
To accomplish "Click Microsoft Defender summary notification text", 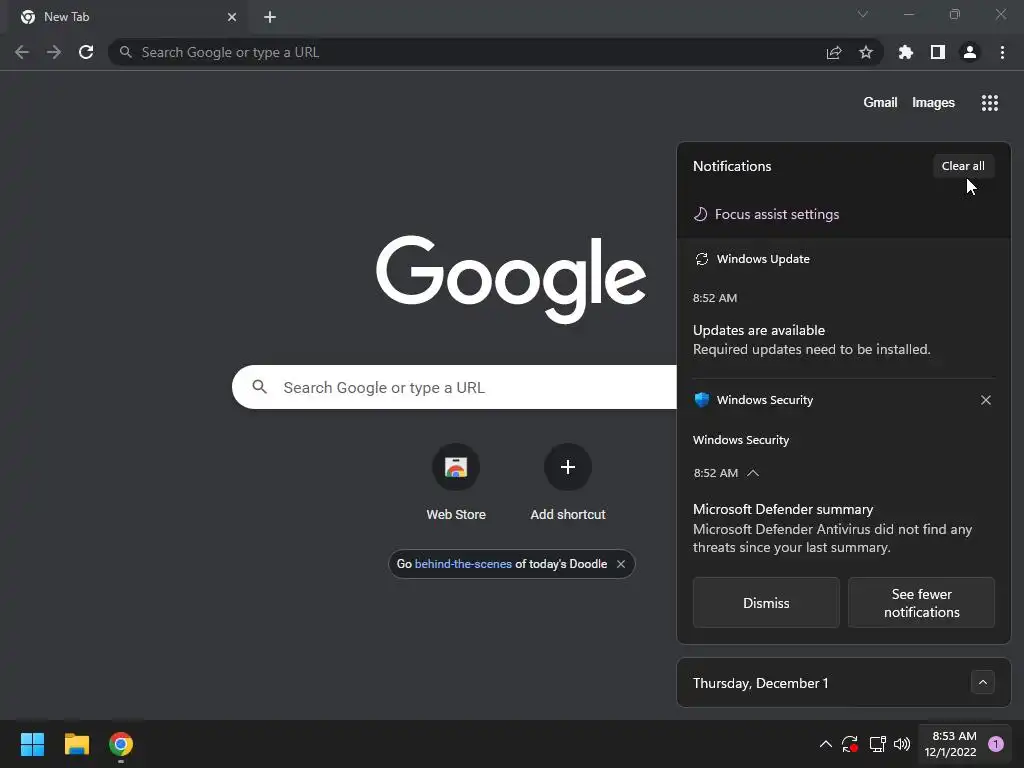I will pos(833,528).
